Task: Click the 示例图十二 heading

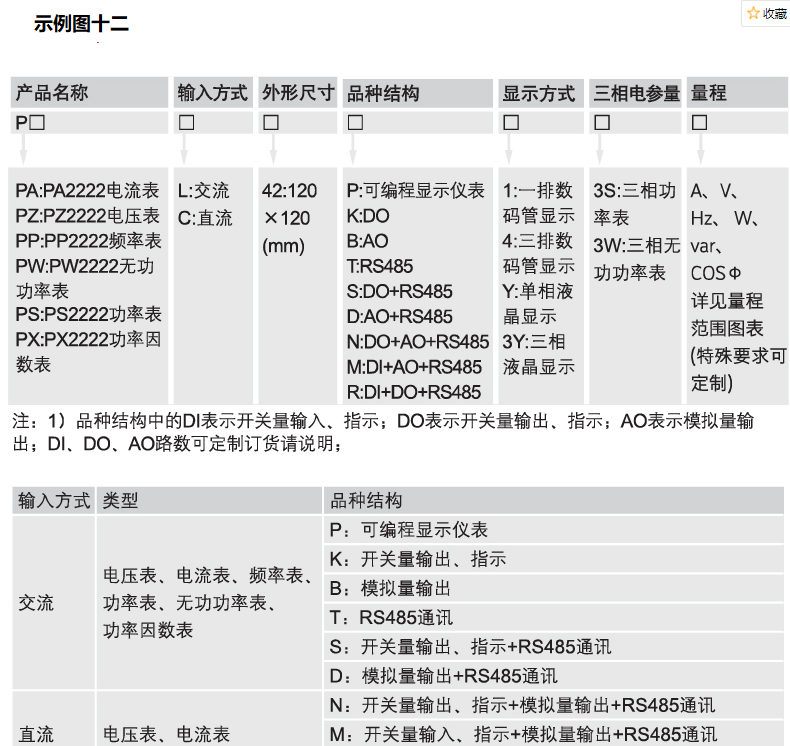Action: 82,24
